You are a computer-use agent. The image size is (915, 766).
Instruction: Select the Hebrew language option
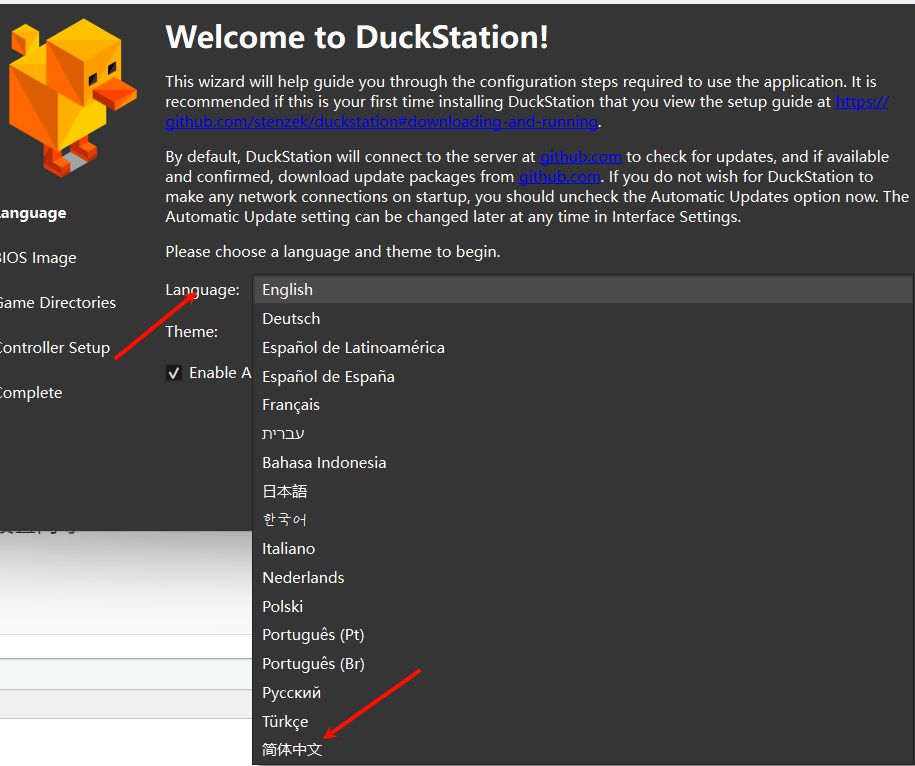coord(283,434)
